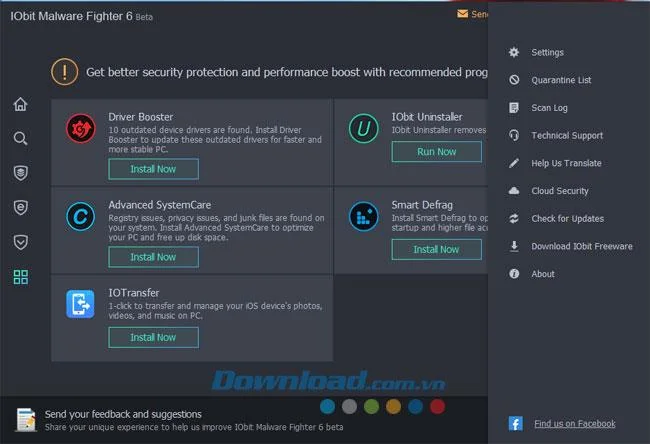Image resolution: width=650 pixels, height=444 pixels.
Task: Click 'Share your unique experience' text
Action: pyautogui.click(x=194, y=427)
